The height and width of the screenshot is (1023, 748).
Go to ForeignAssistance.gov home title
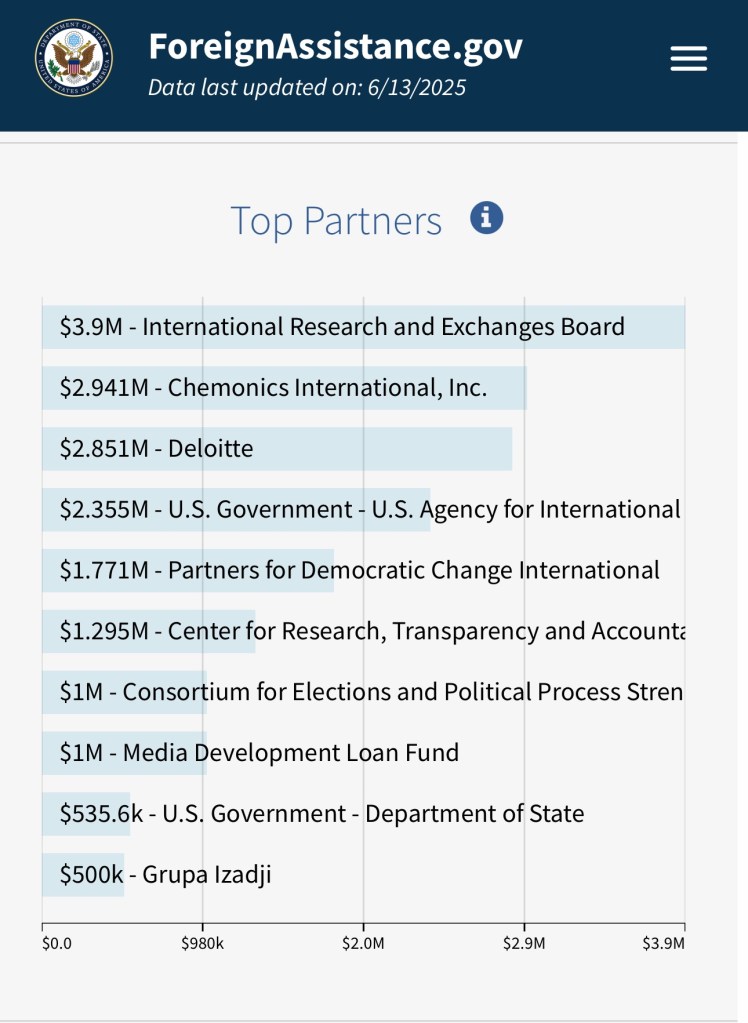(335, 46)
